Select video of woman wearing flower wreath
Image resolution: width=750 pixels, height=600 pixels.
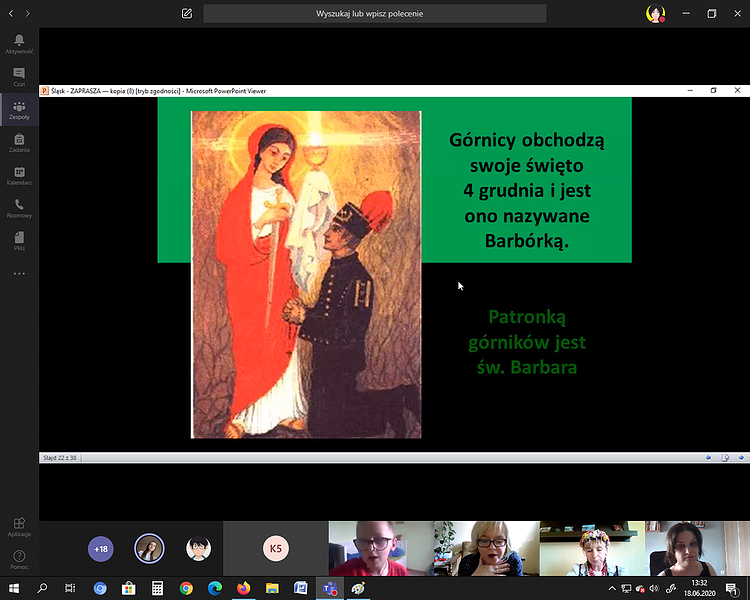[592, 548]
